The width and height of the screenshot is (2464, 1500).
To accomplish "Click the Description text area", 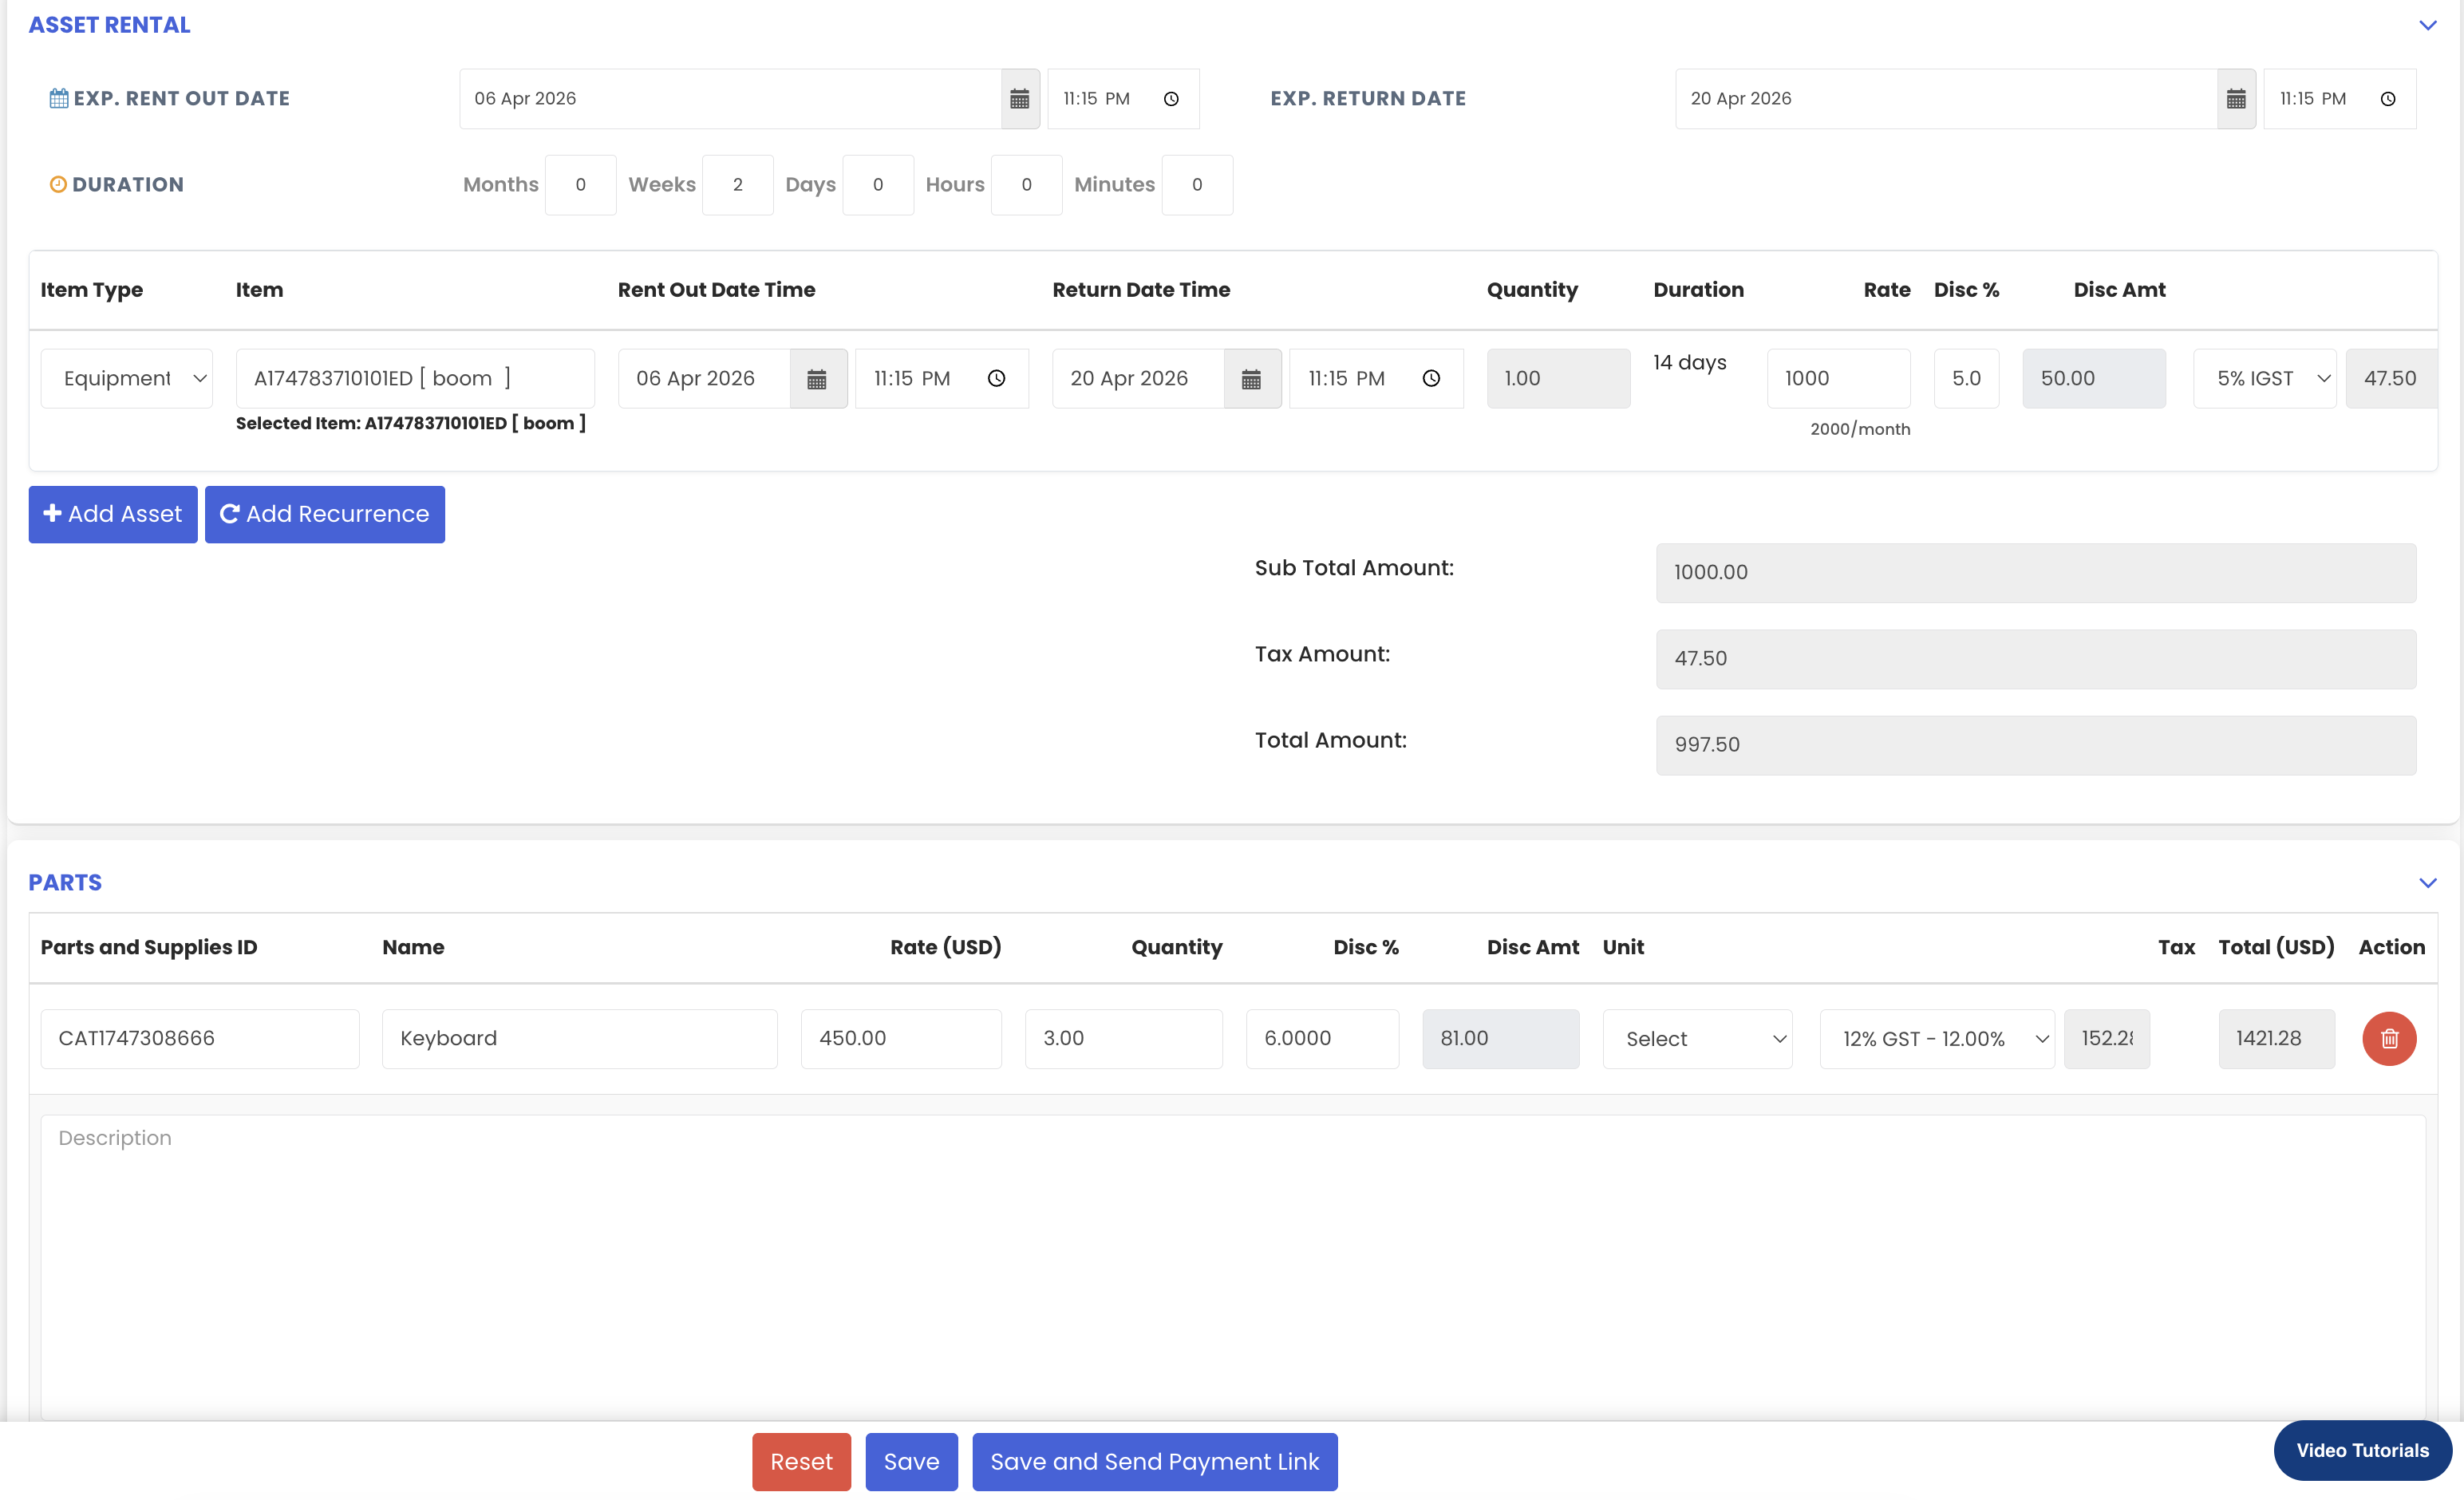I will pyautogui.click(x=1232, y=1260).
